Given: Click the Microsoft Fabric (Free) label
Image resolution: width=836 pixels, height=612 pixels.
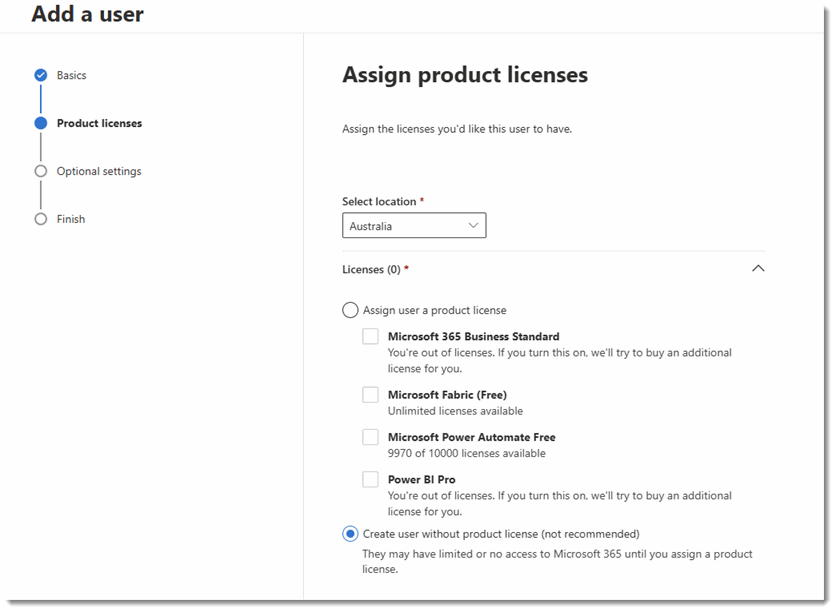Looking at the screenshot, I should click(x=447, y=394).
